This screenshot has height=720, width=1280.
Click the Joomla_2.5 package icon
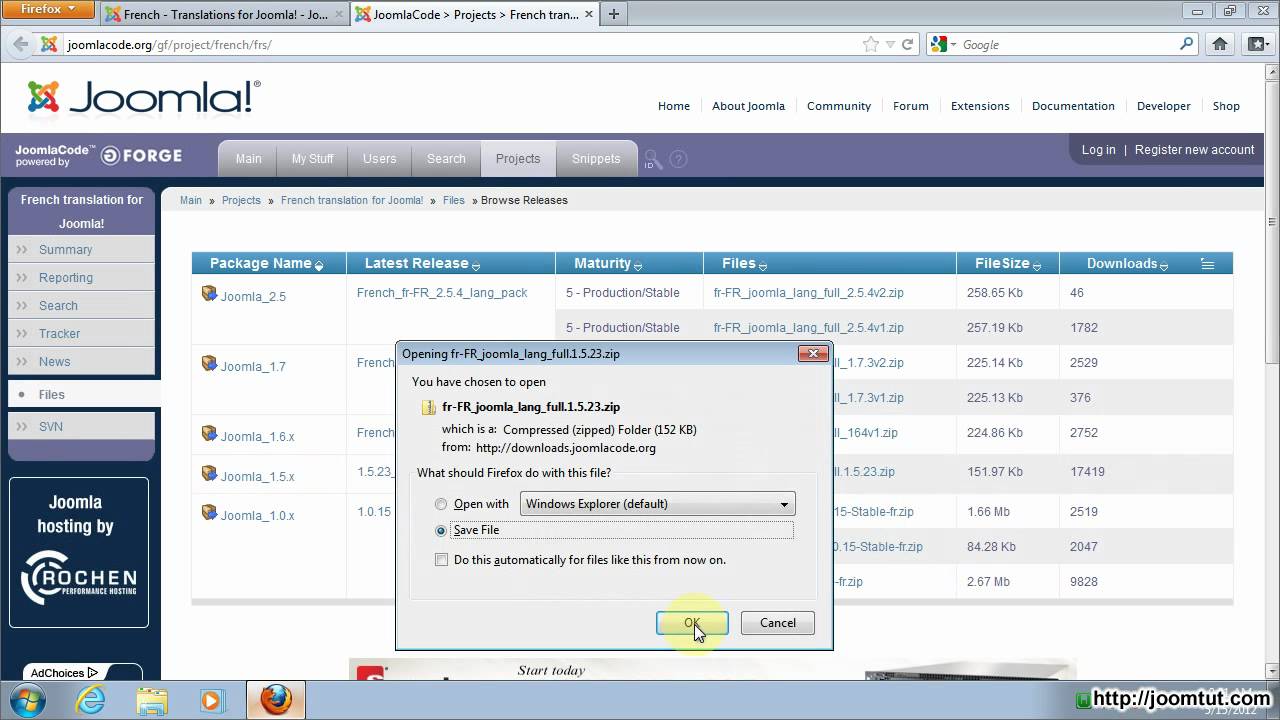coord(209,293)
